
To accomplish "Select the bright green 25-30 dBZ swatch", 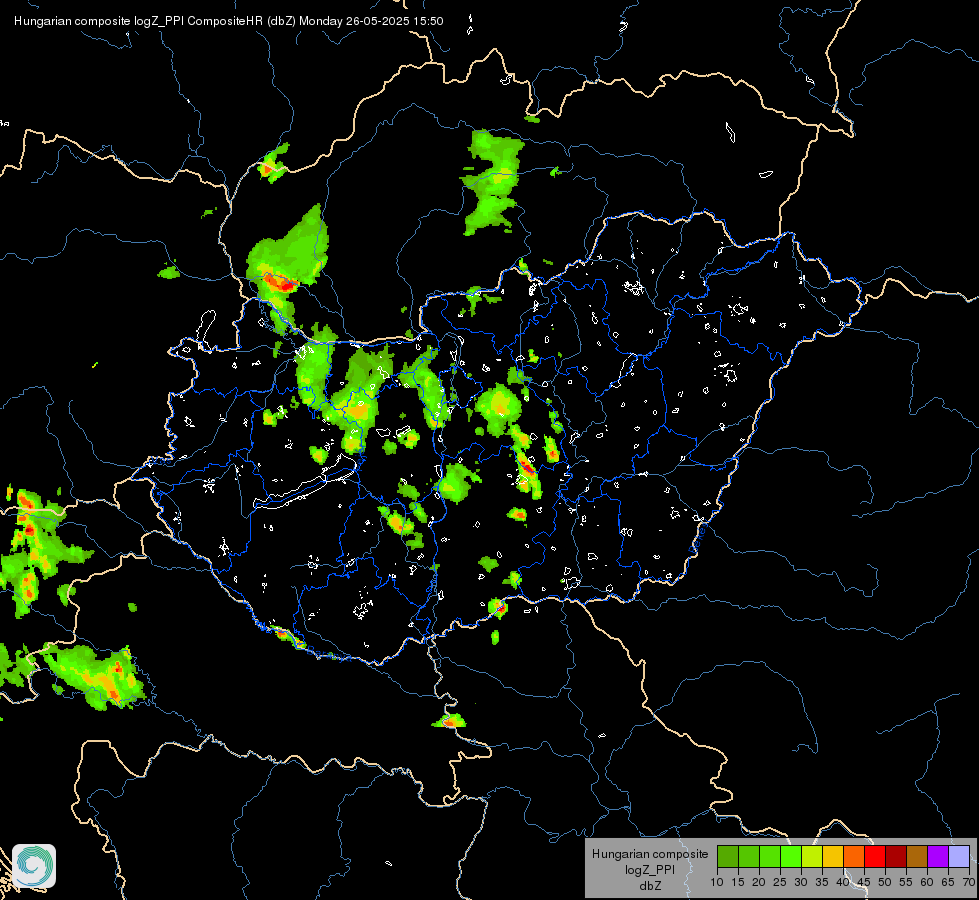I will (x=791, y=856).
